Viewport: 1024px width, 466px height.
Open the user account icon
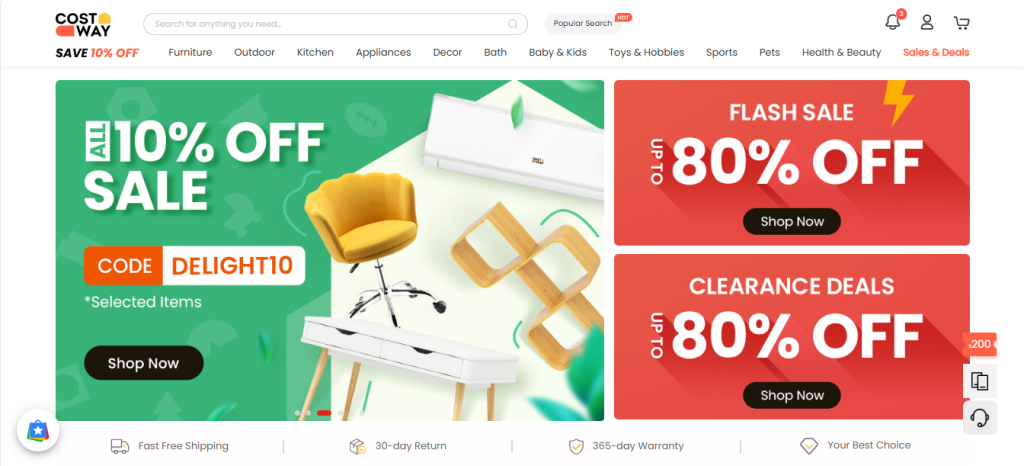pyautogui.click(x=927, y=23)
